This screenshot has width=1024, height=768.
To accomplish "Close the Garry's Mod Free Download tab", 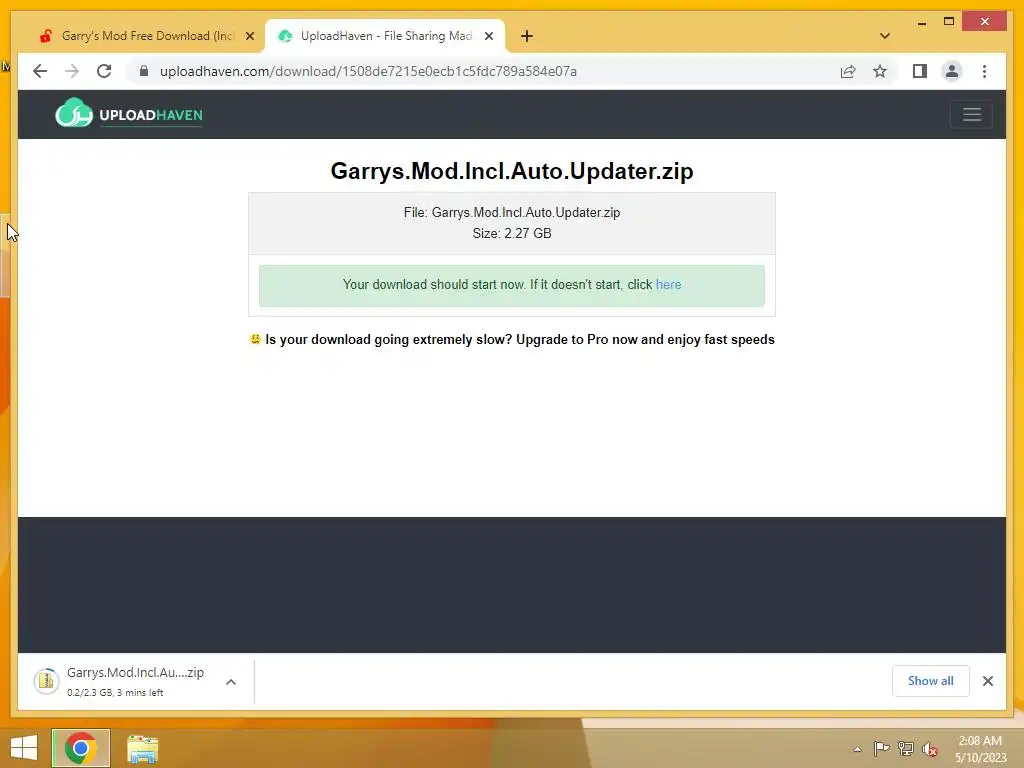I will pos(249,36).
